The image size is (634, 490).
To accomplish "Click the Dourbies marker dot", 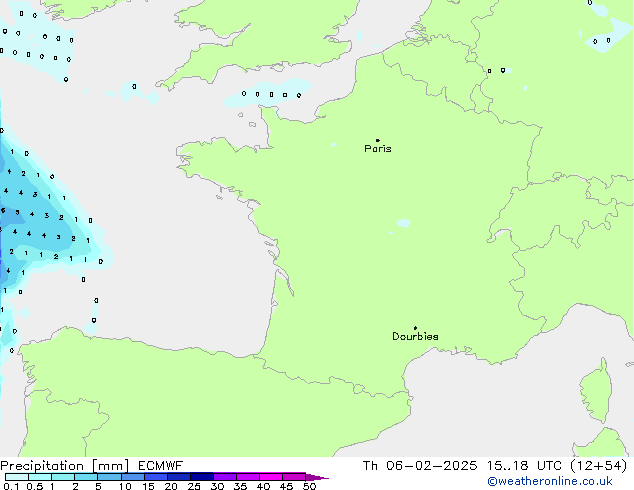I will (x=415, y=328).
